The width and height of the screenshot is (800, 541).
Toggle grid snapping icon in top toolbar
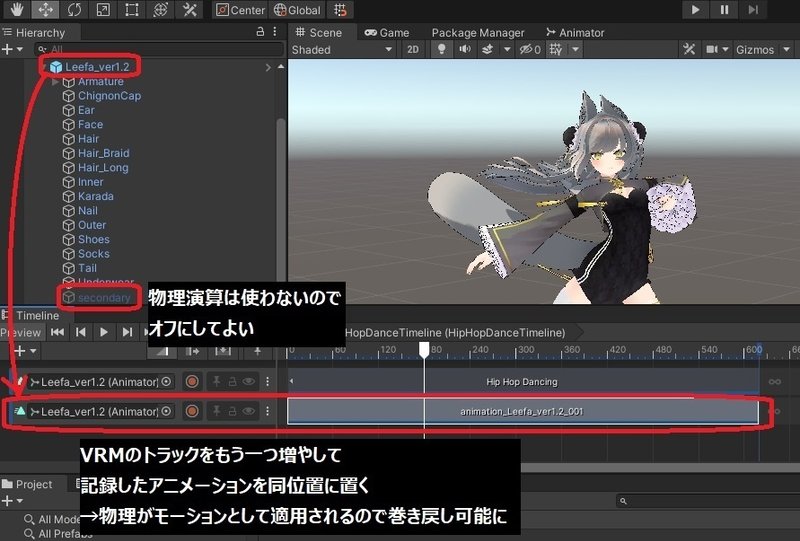click(x=340, y=10)
